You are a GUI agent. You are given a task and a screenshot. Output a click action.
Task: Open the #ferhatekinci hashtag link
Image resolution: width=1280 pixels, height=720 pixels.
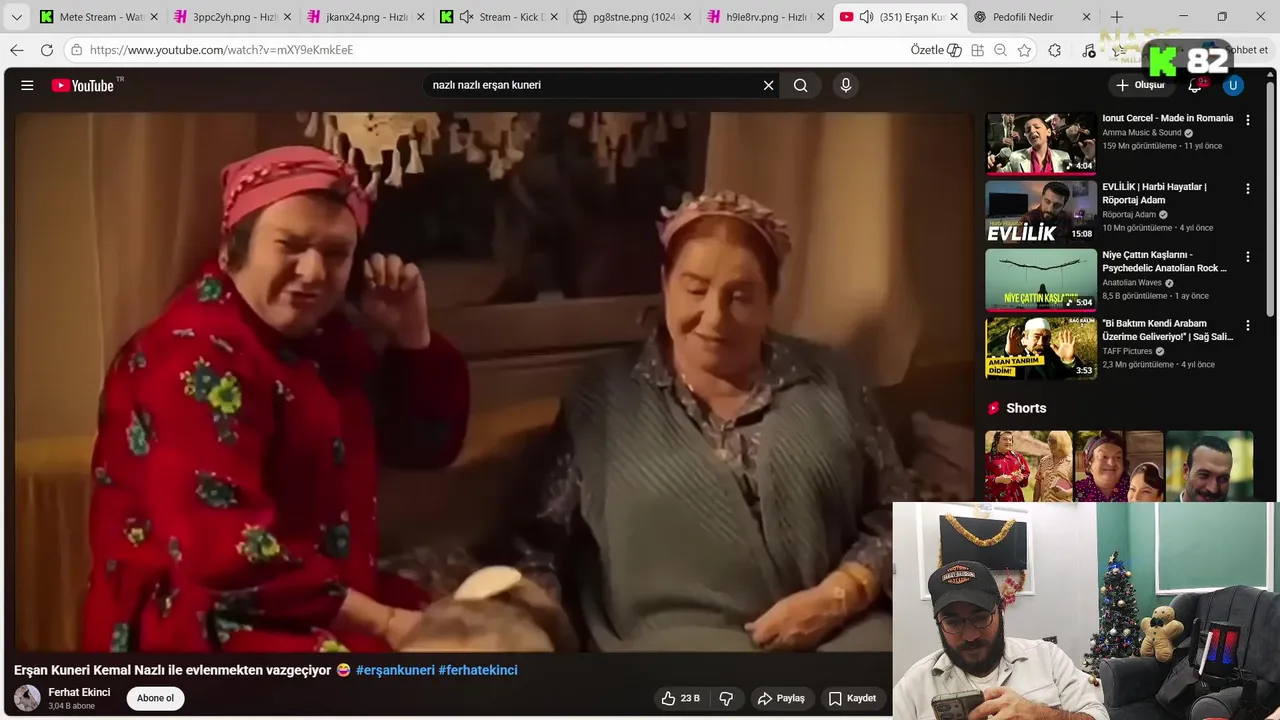[x=478, y=670]
